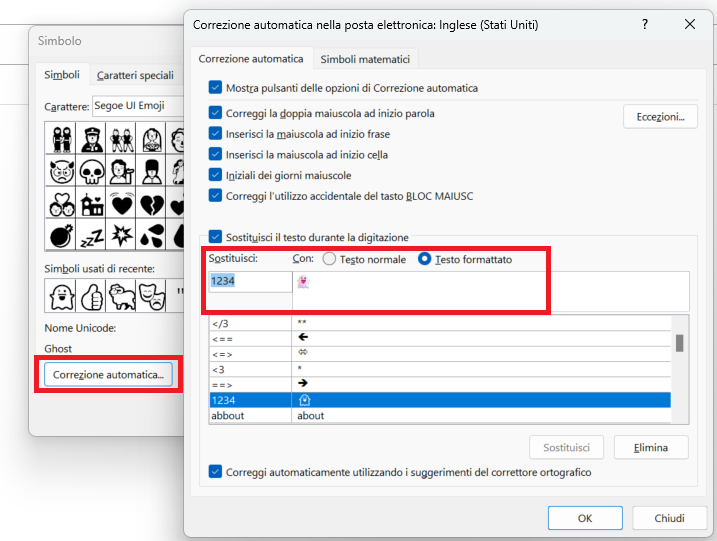This screenshot has width=717, height=541.
Task: Click the greyed Sostituisci button
Action: [x=566, y=447]
